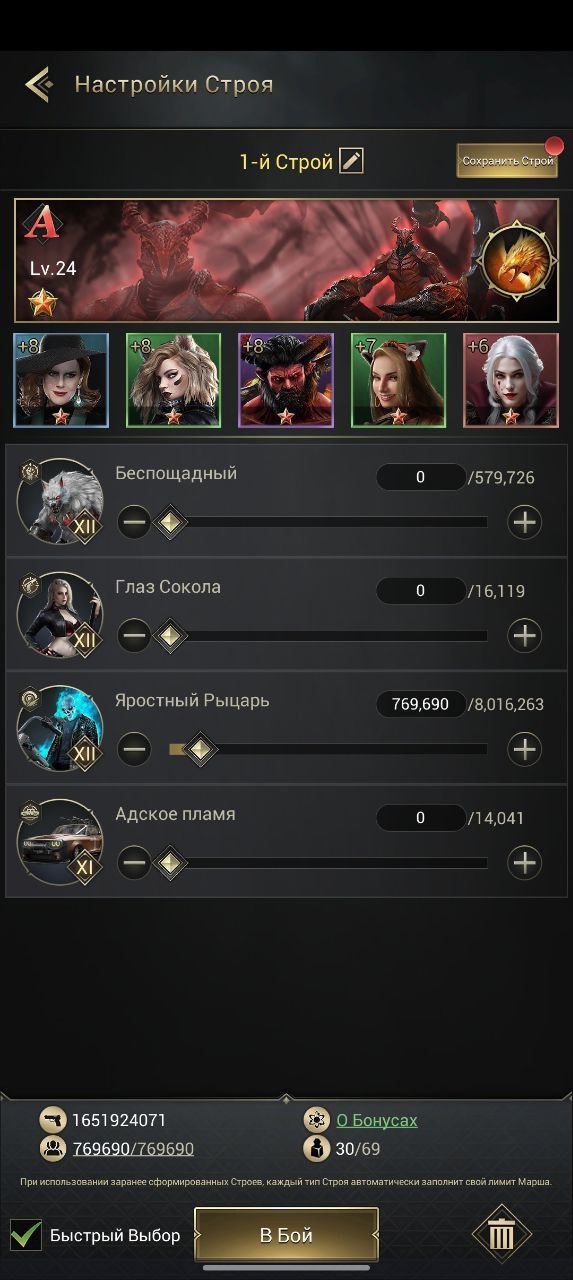Open the О Бонусах link
The image size is (573, 1280).
(376, 1120)
